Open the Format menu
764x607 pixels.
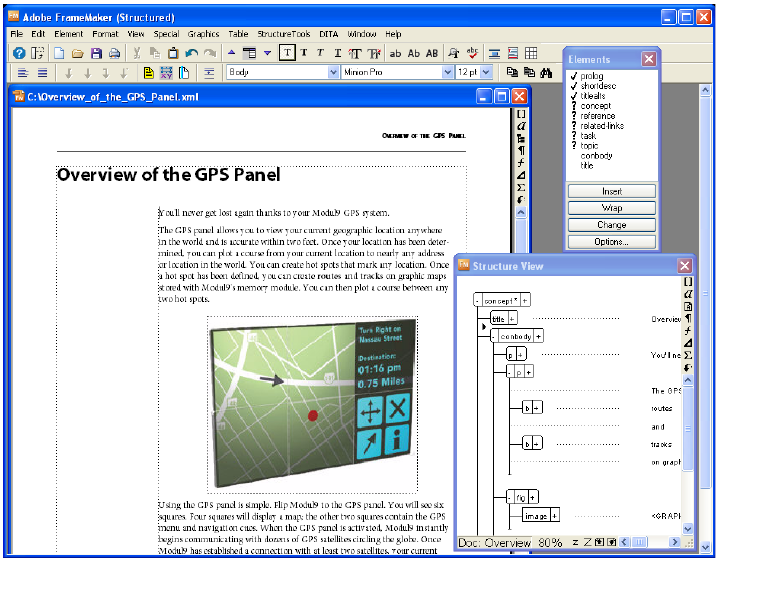[105, 34]
